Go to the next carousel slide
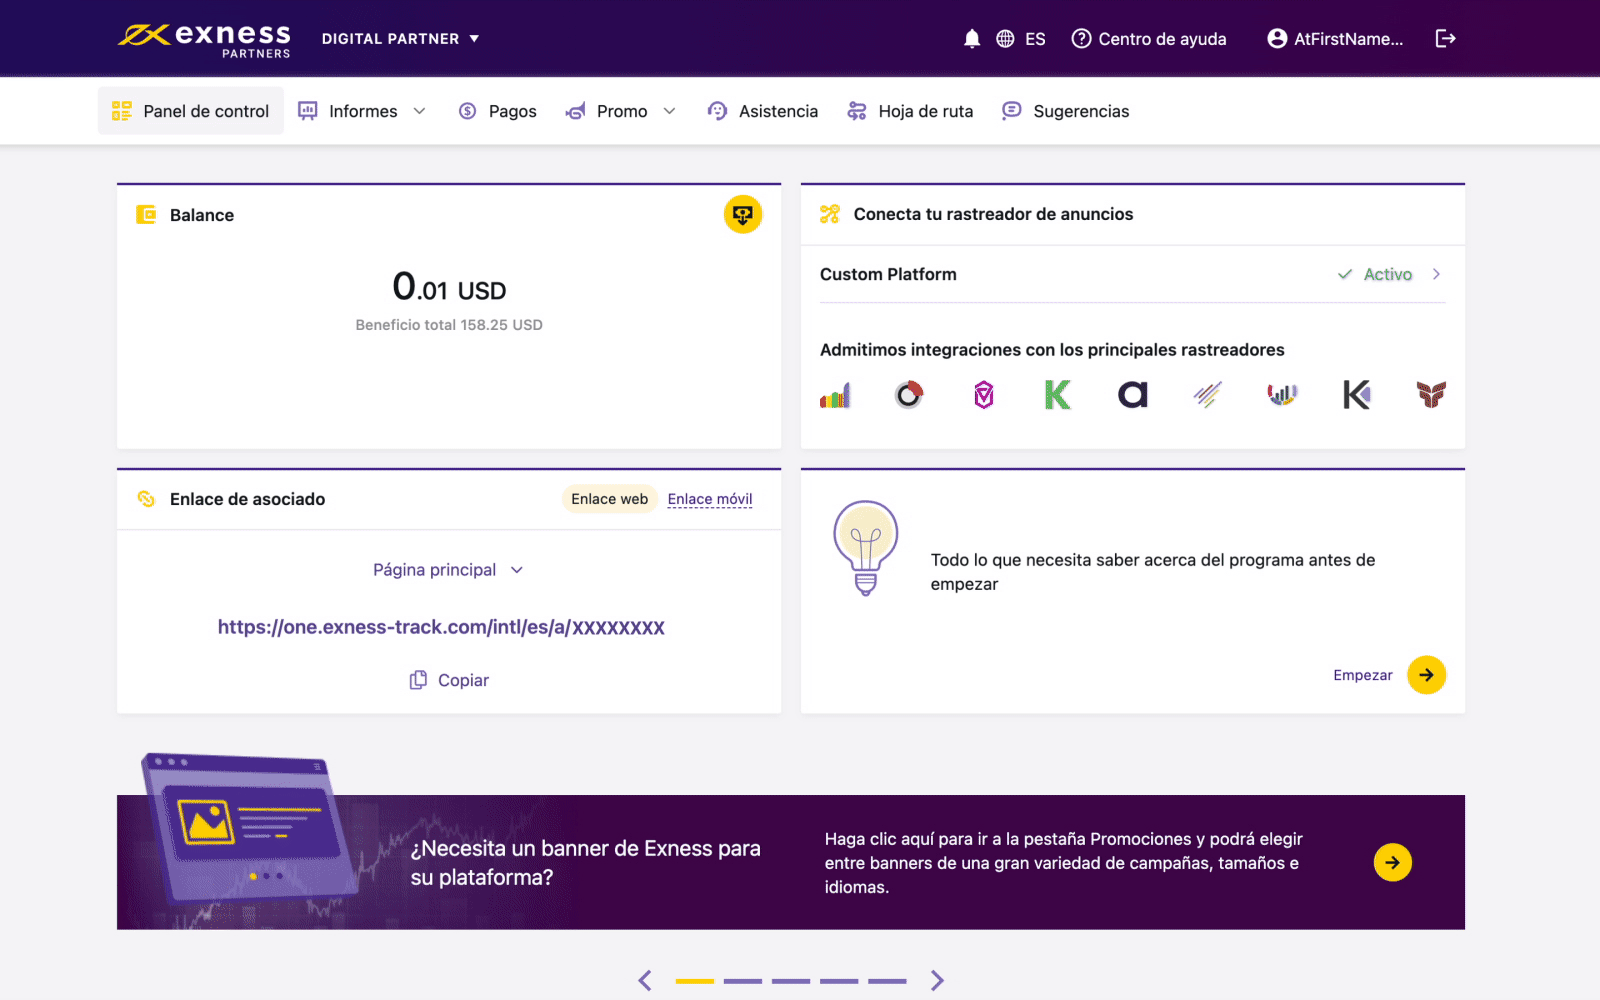The width and height of the screenshot is (1600, 1000). click(x=937, y=980)
